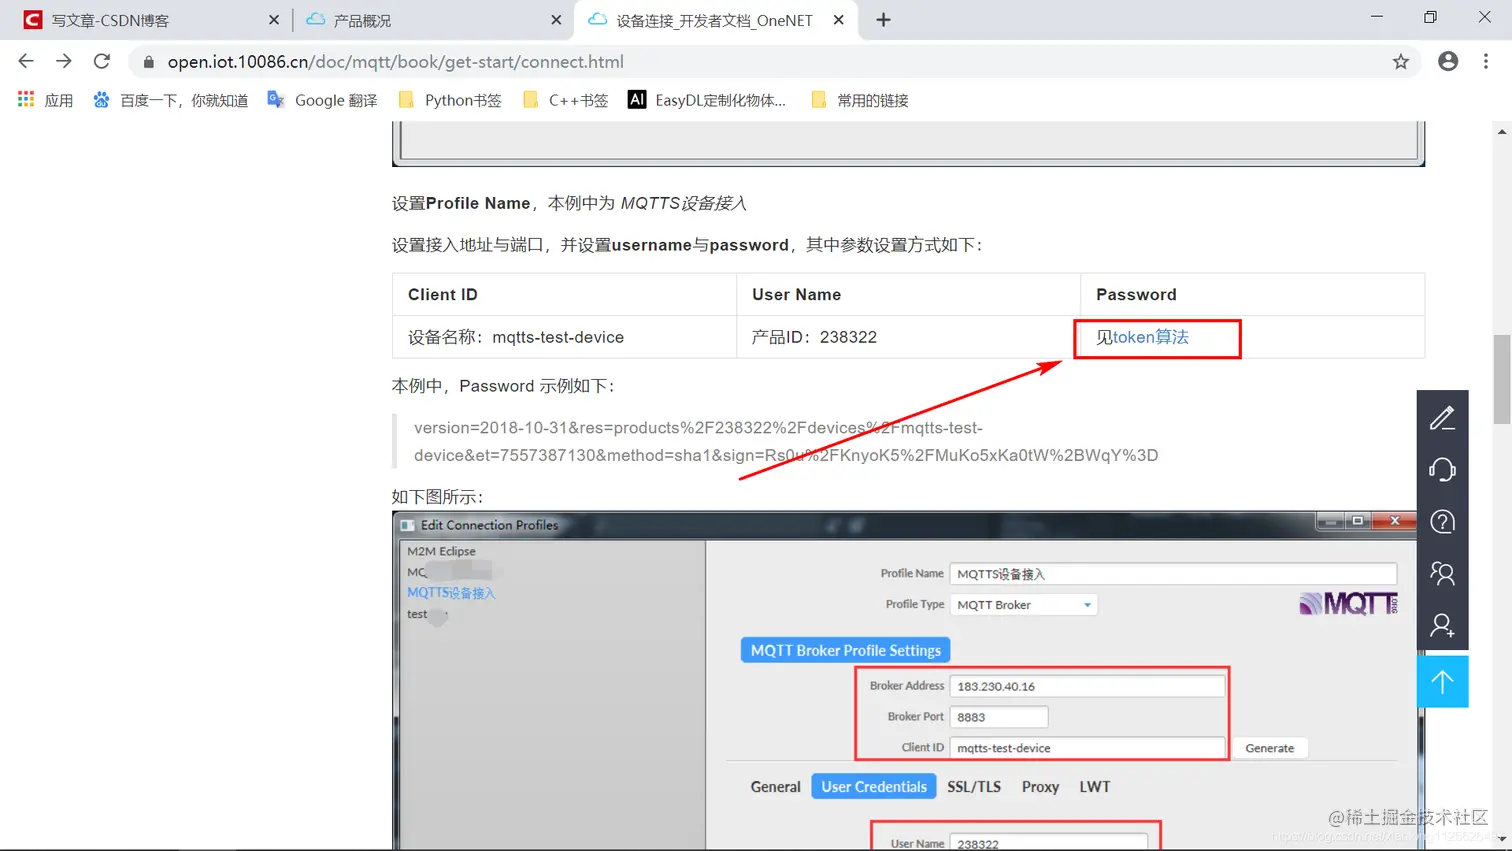Open the 应用 apps bookmark
This screenshot has width=1512, height=851.
coord(46,100)
